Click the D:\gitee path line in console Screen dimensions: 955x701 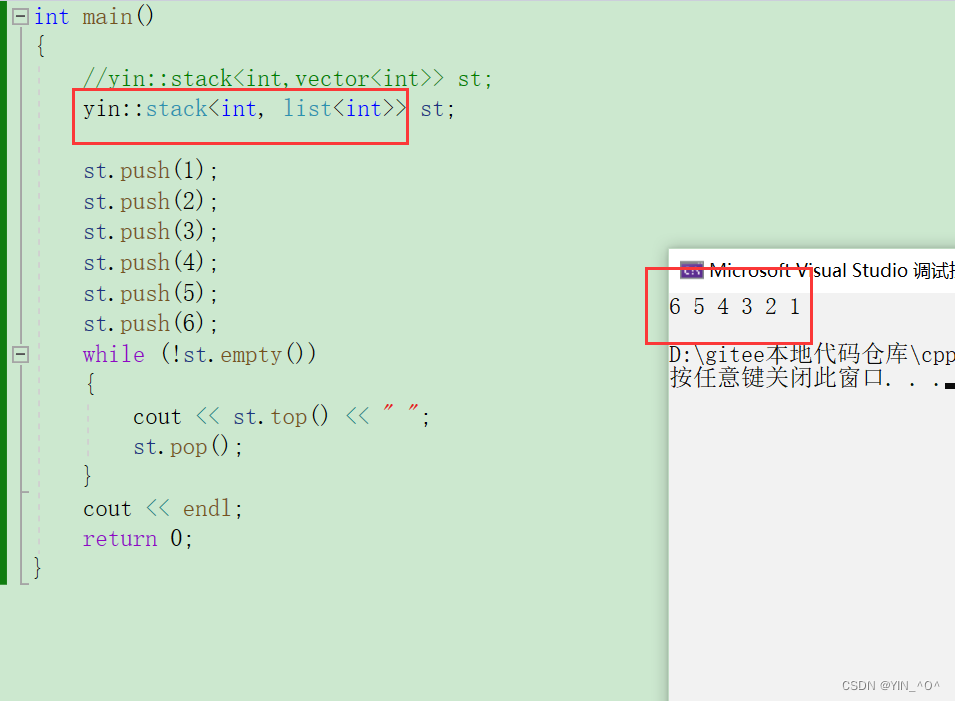811,354
